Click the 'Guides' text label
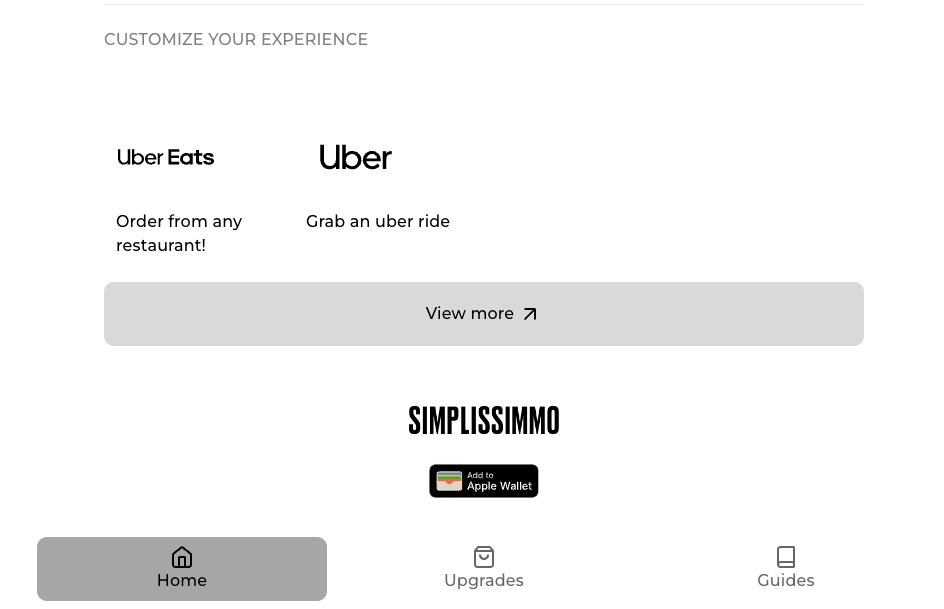Viewport: 944px width, 609px height. (786, 581)
